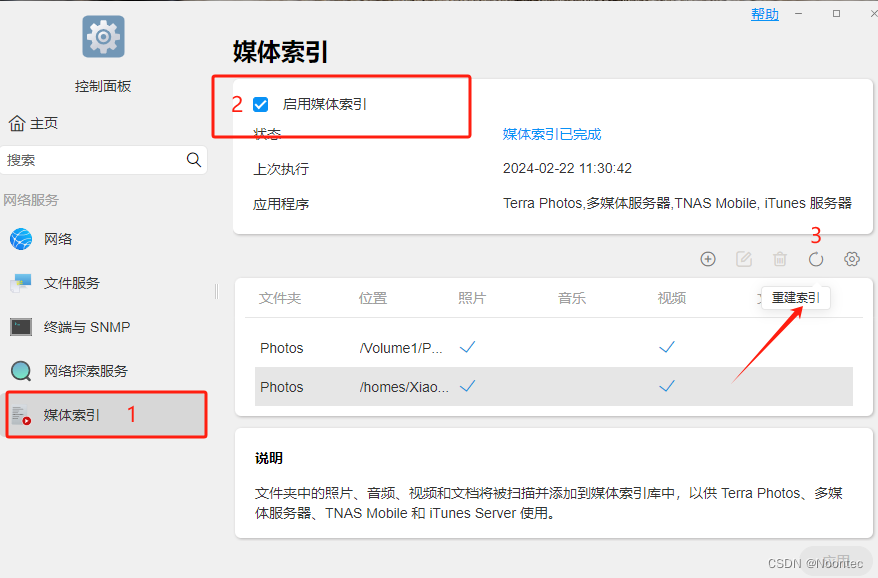
Task: Open 控制面板 via its gear icon
Action: (103, 36)
